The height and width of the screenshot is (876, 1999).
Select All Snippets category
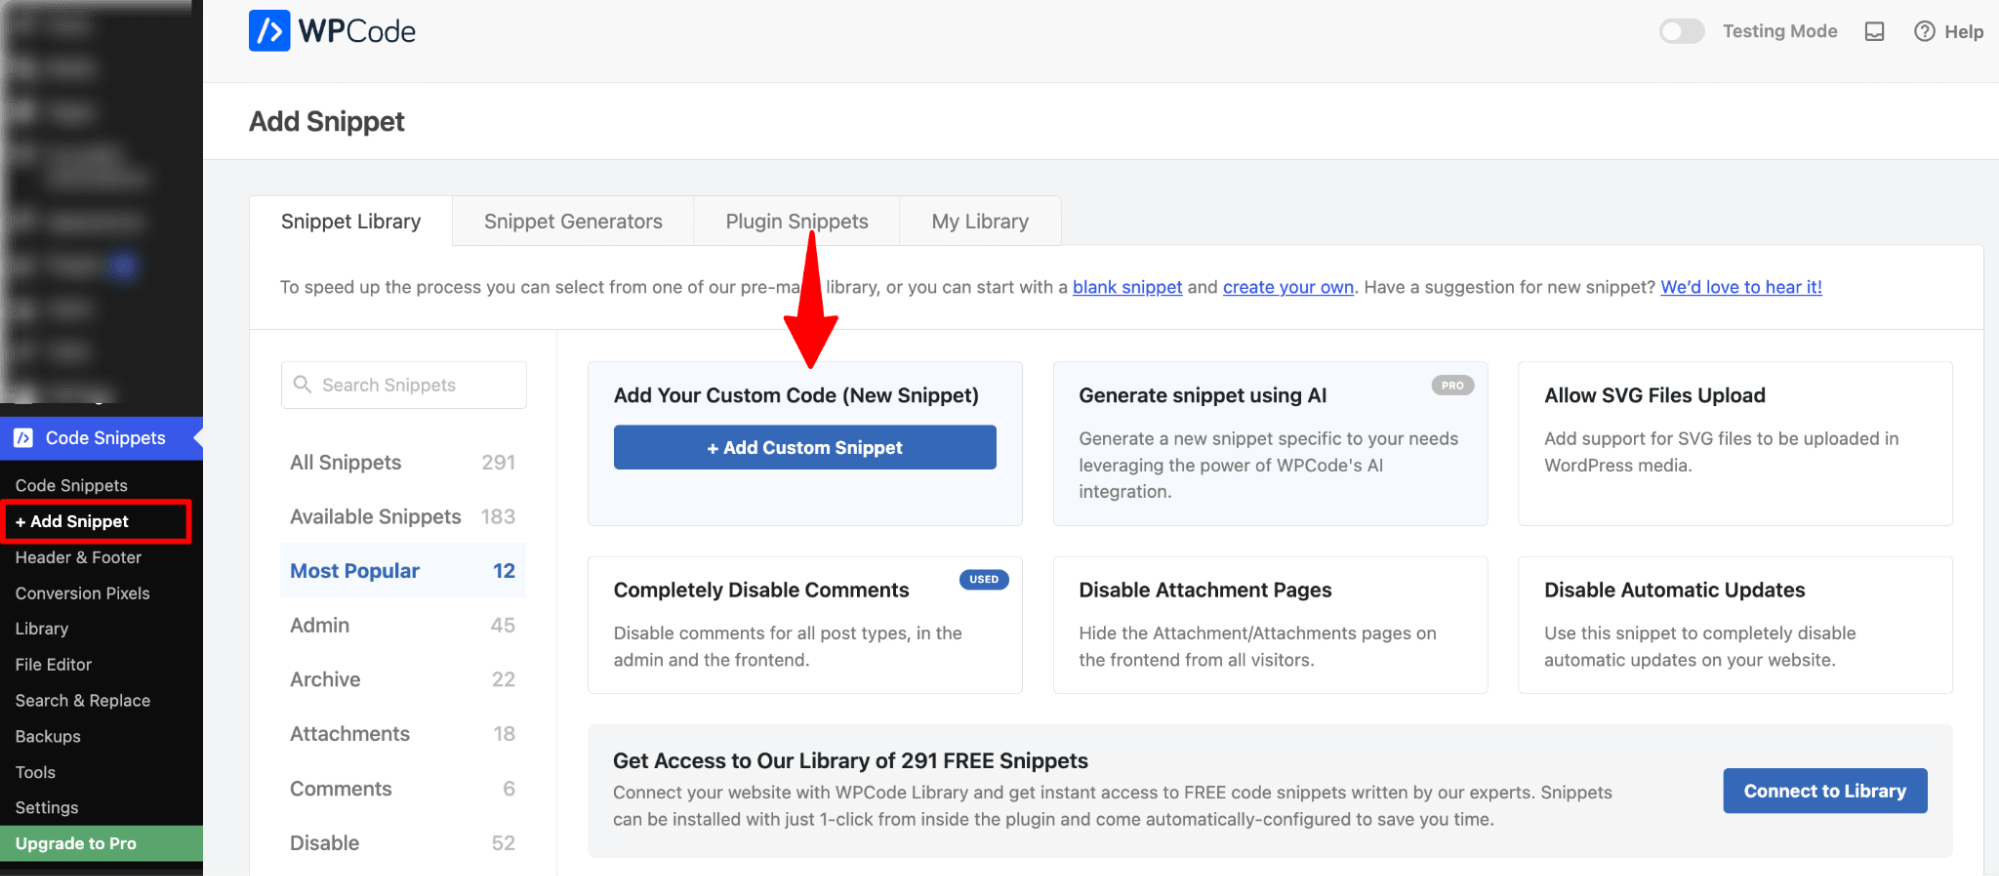[403, 462]
